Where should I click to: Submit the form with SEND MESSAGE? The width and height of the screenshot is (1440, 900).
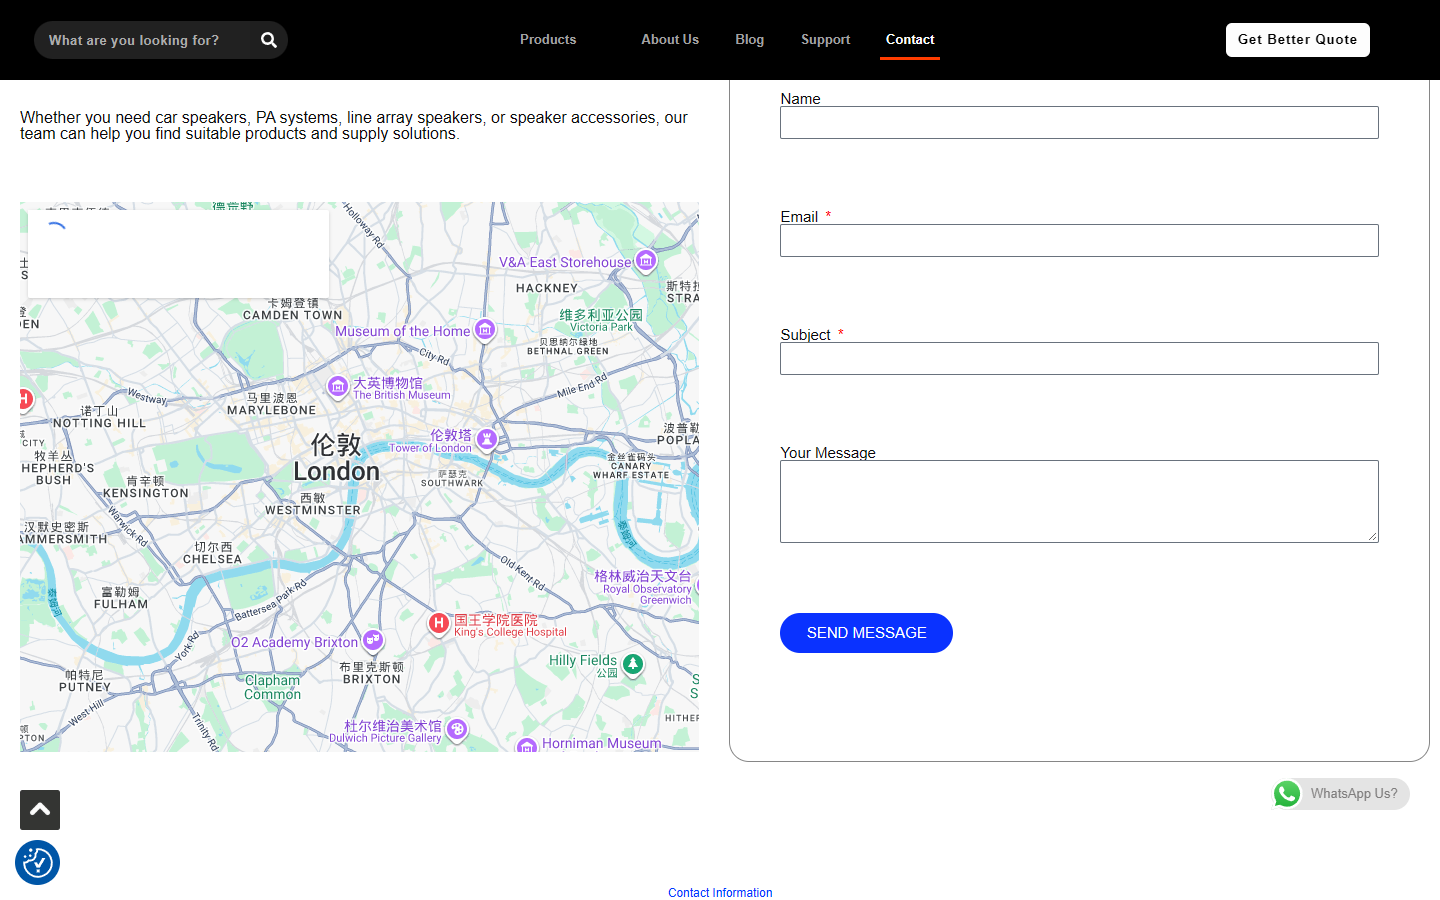pos(866,633)
